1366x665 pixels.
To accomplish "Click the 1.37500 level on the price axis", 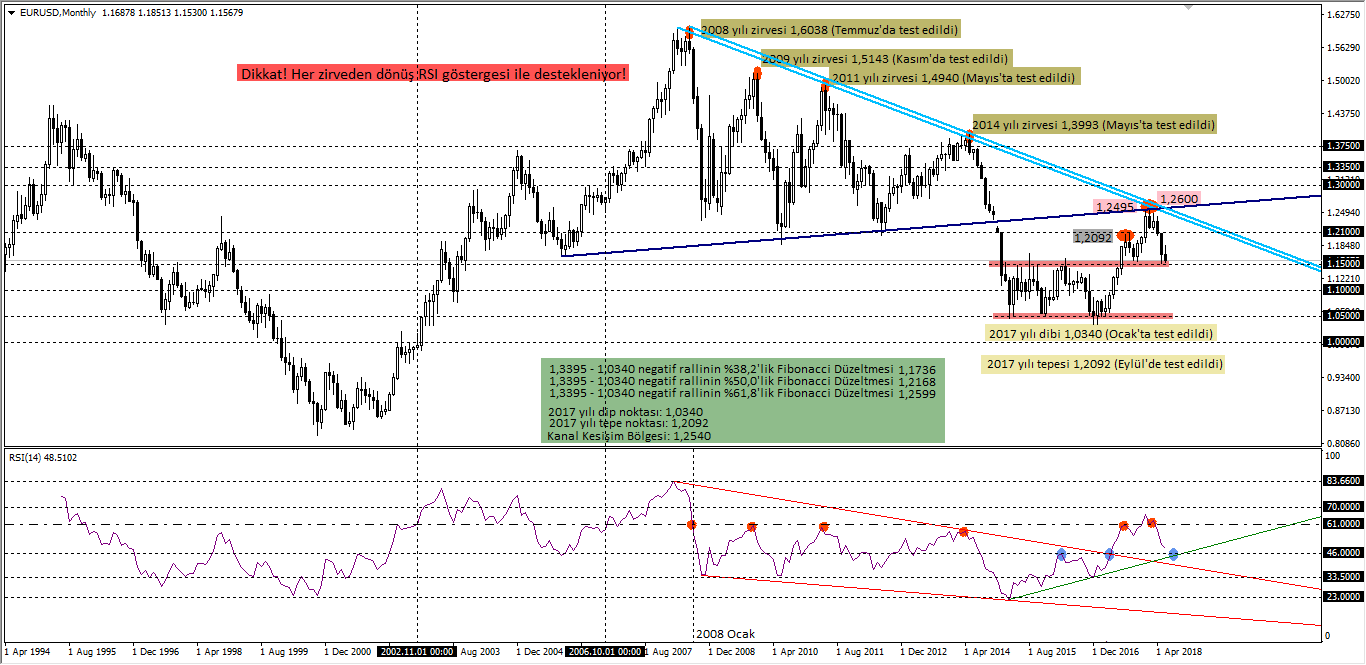I will pyautogui.click(x=1341, y=147).
